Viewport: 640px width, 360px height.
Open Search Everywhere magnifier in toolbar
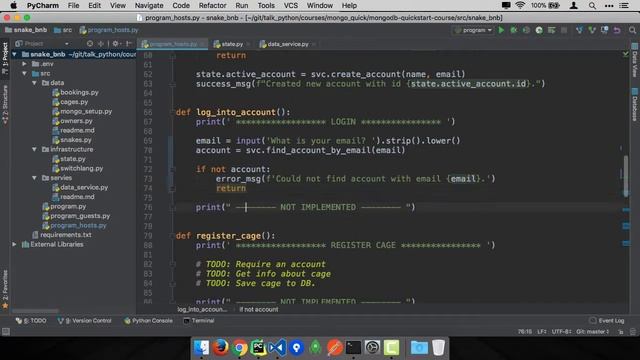coord(632,30)
